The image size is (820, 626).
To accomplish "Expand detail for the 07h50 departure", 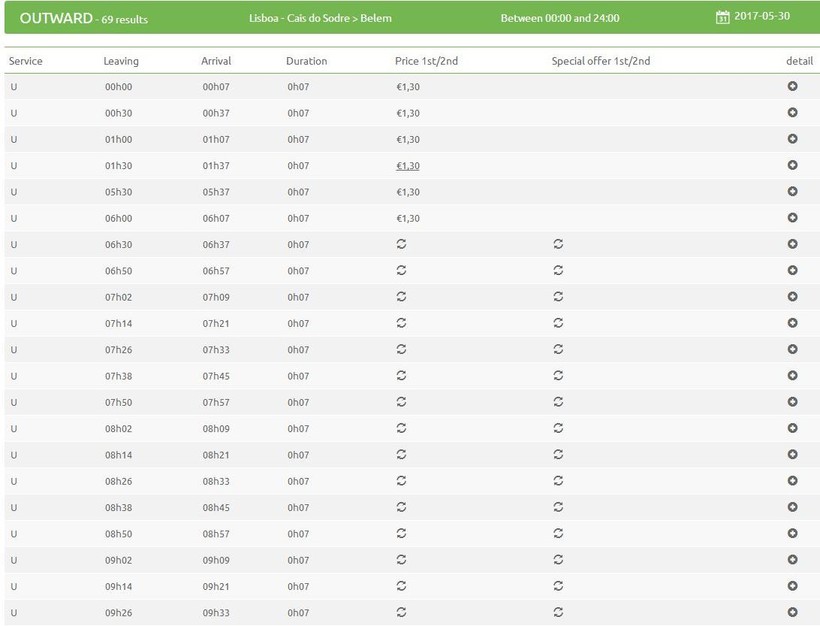I will click(x=792, y=402).
